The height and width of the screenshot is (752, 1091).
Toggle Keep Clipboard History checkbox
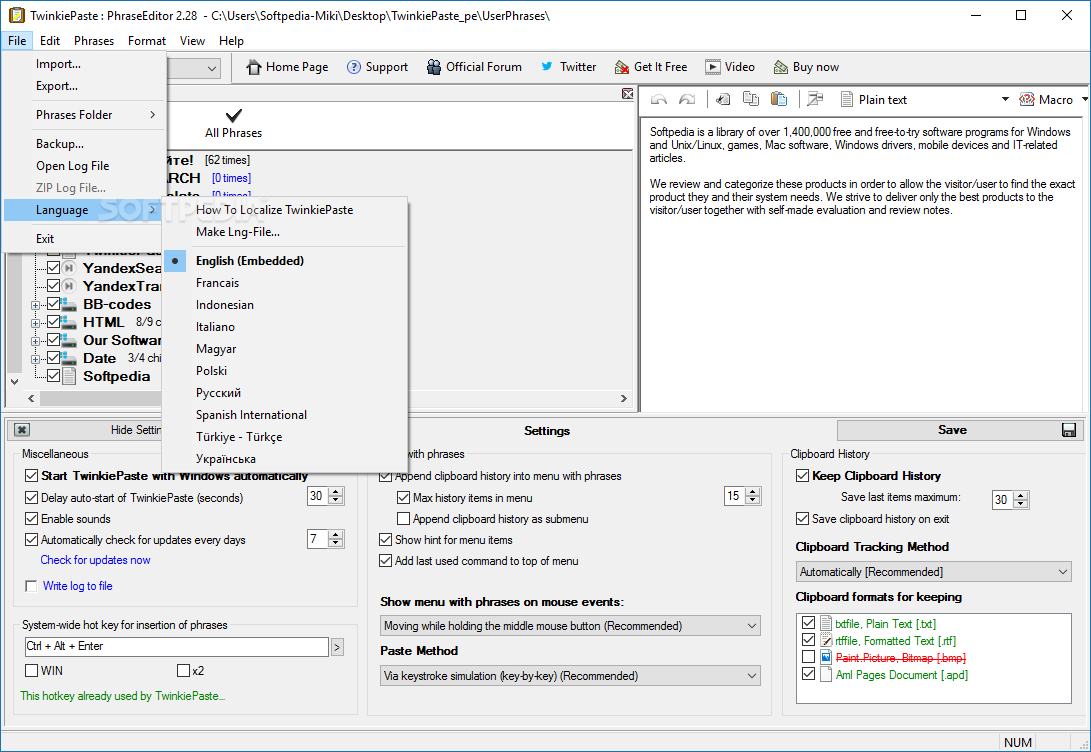[x=802, y=476]
